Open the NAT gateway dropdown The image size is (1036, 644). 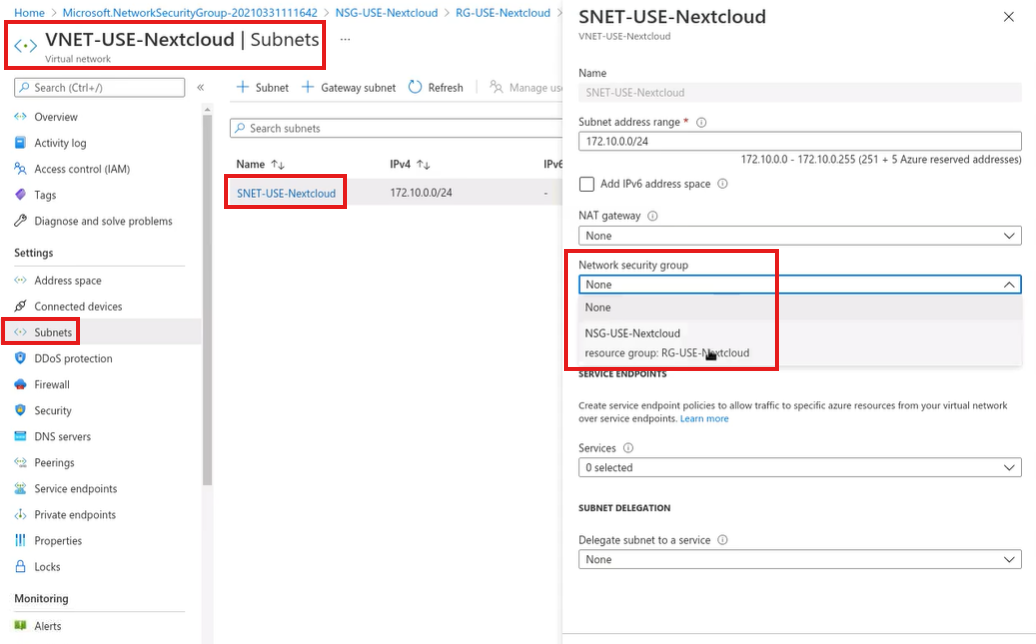click(x=800, y=236)
